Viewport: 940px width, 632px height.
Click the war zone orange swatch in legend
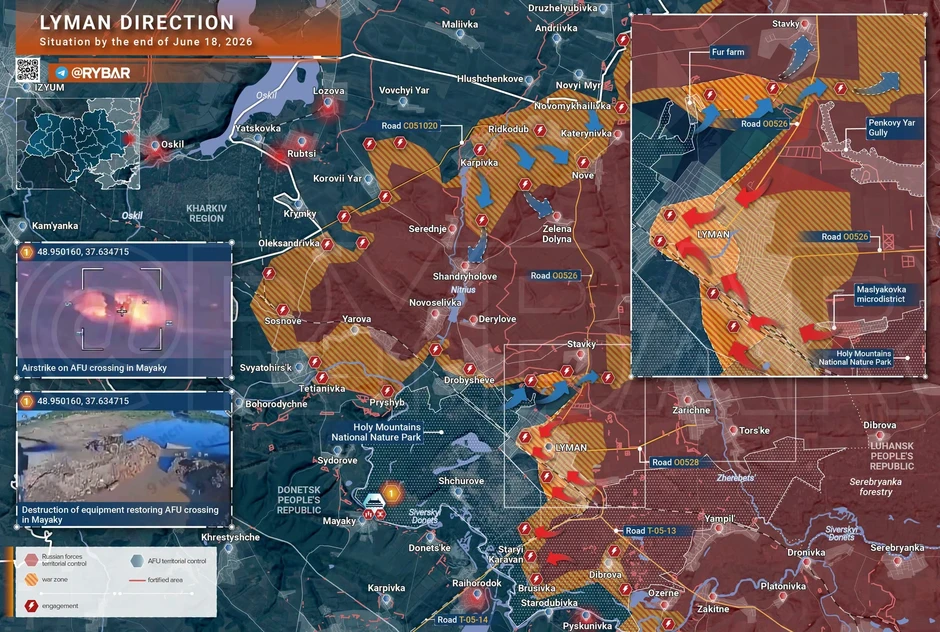tap(31, 580)
